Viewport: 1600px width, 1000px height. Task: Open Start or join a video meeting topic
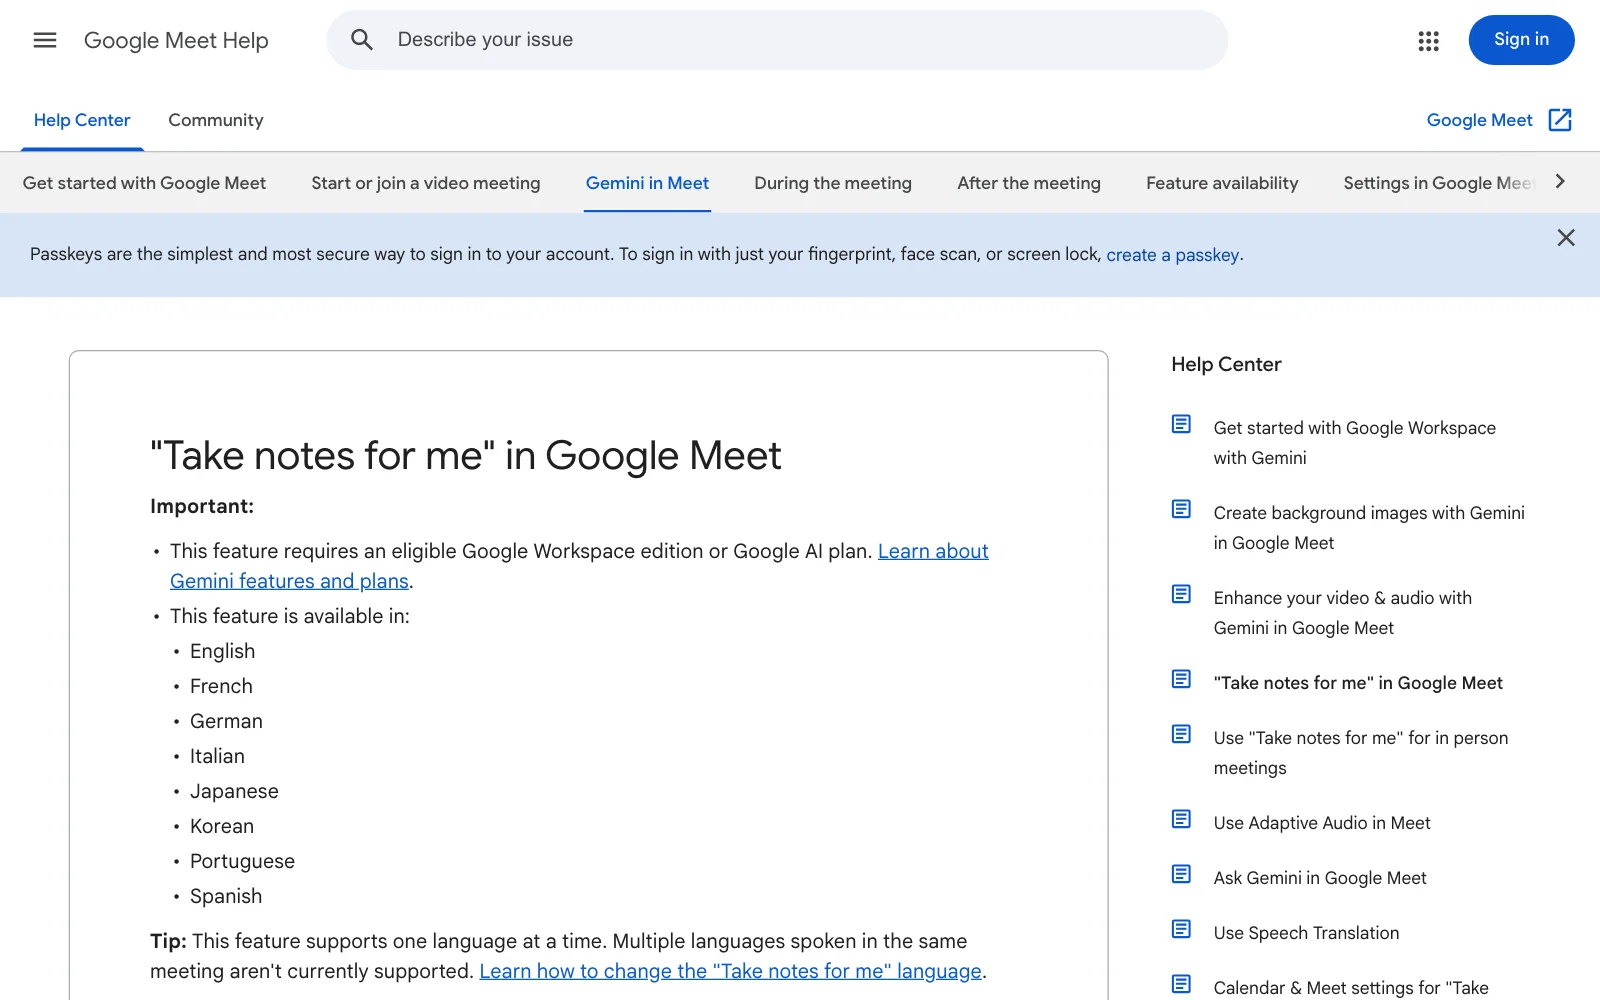coord(426,183)
